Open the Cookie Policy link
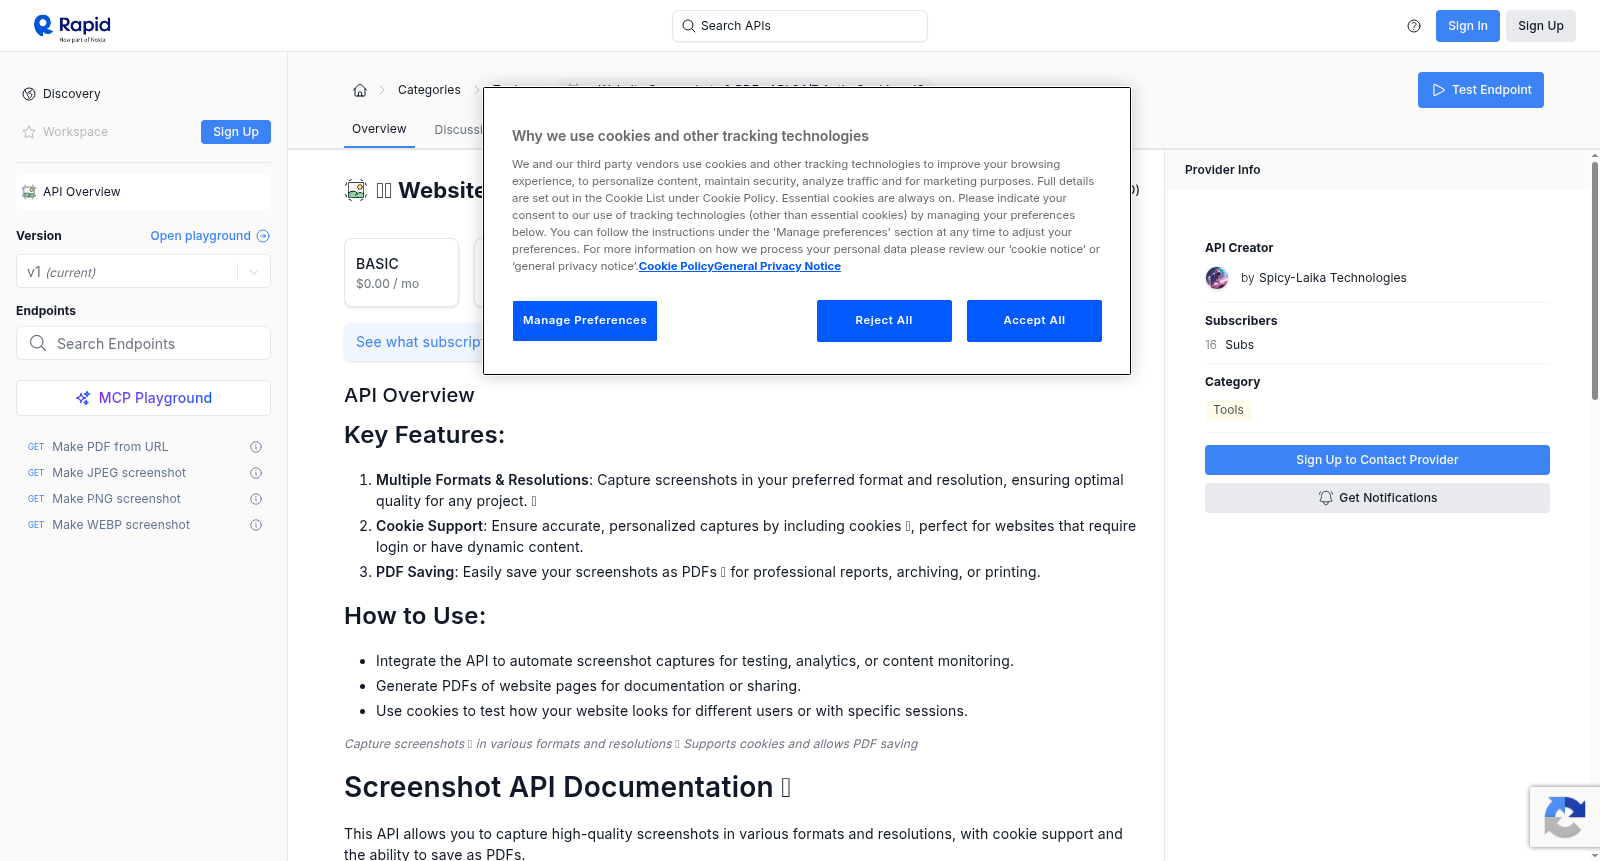 tap(676, 266)
